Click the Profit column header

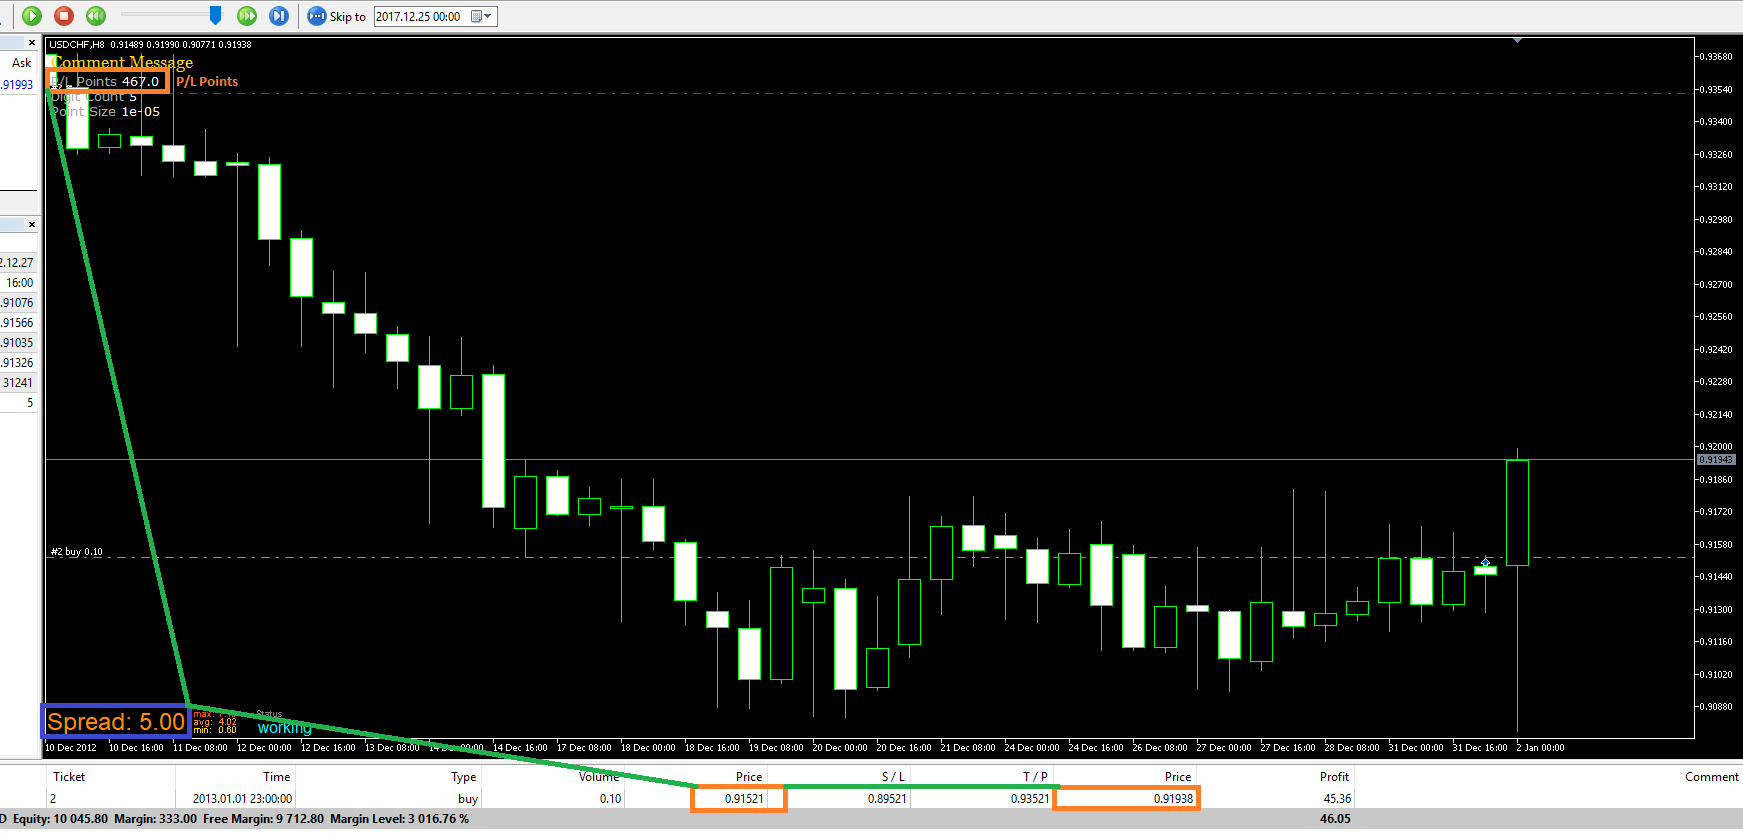tap(1334, 777)
